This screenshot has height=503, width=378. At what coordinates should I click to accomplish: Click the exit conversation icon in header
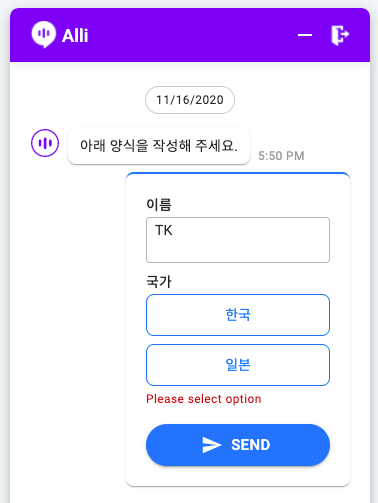tap(340, 35)
